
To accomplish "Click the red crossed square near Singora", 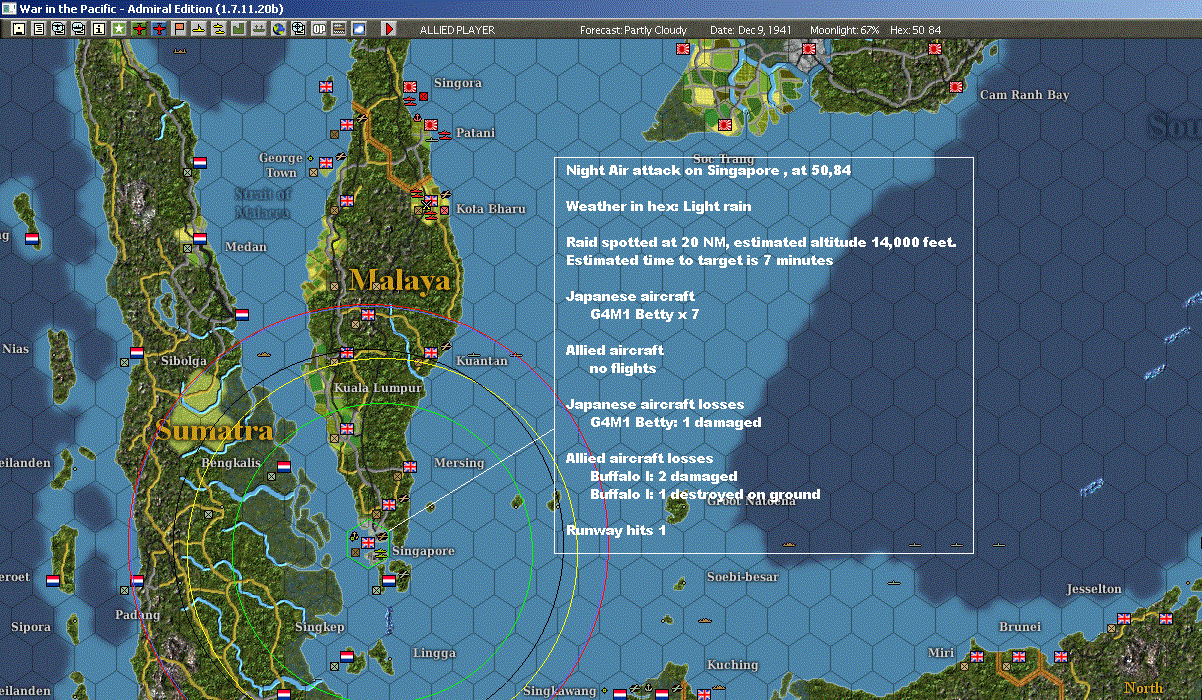I will point(424,96).
